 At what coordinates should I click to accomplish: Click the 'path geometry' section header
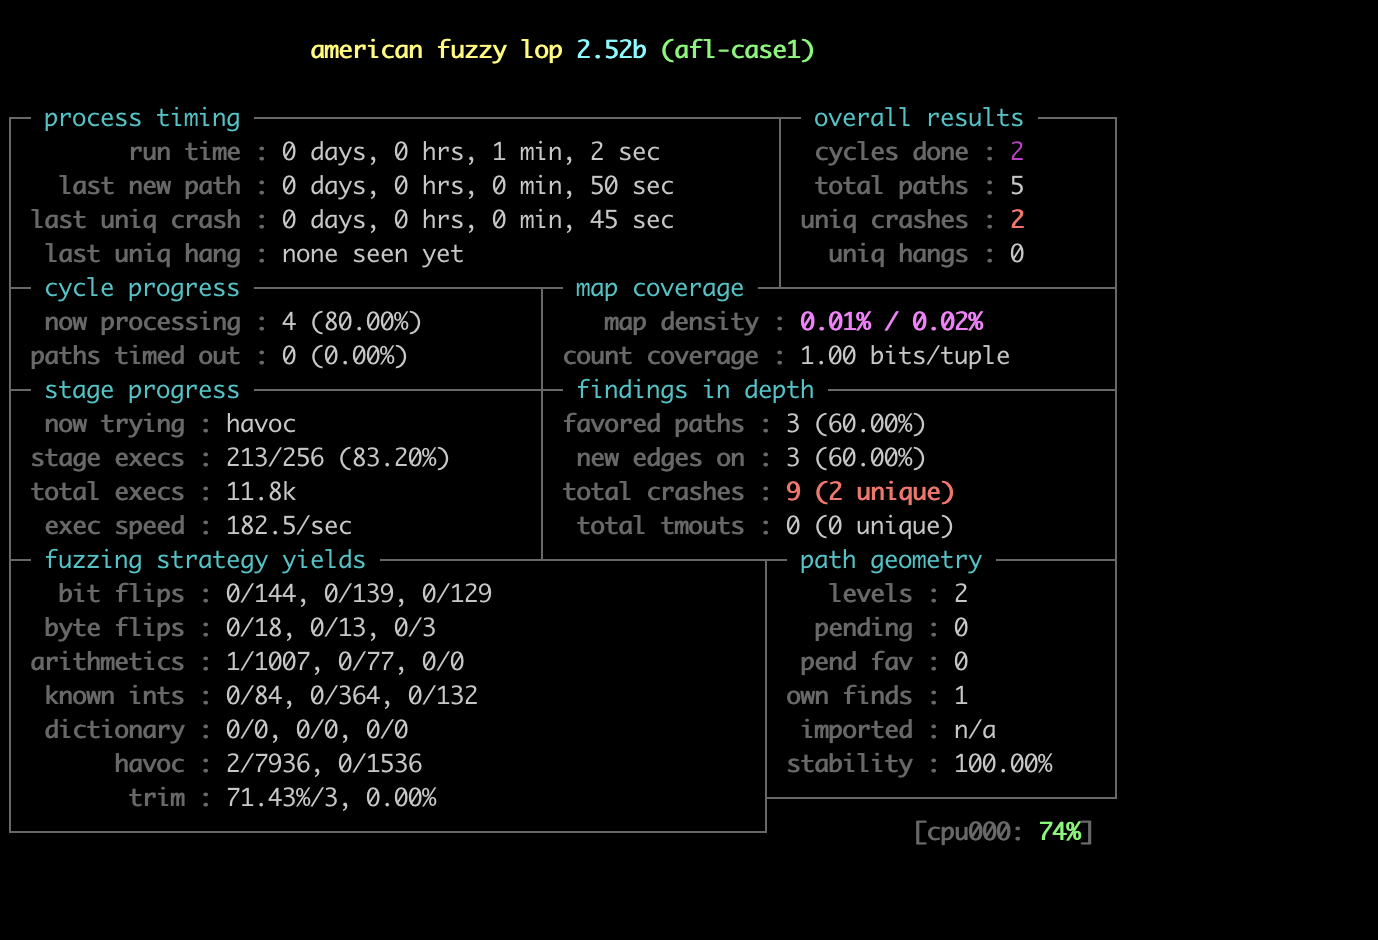pyautogui.click(x=891, y=560)
